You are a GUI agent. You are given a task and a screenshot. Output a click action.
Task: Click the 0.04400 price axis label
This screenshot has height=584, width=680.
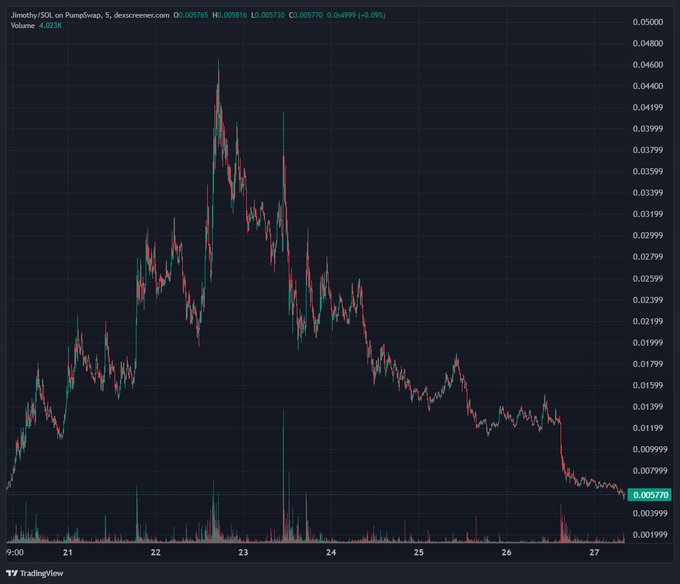pyautogui.click(x=647, y=86)
